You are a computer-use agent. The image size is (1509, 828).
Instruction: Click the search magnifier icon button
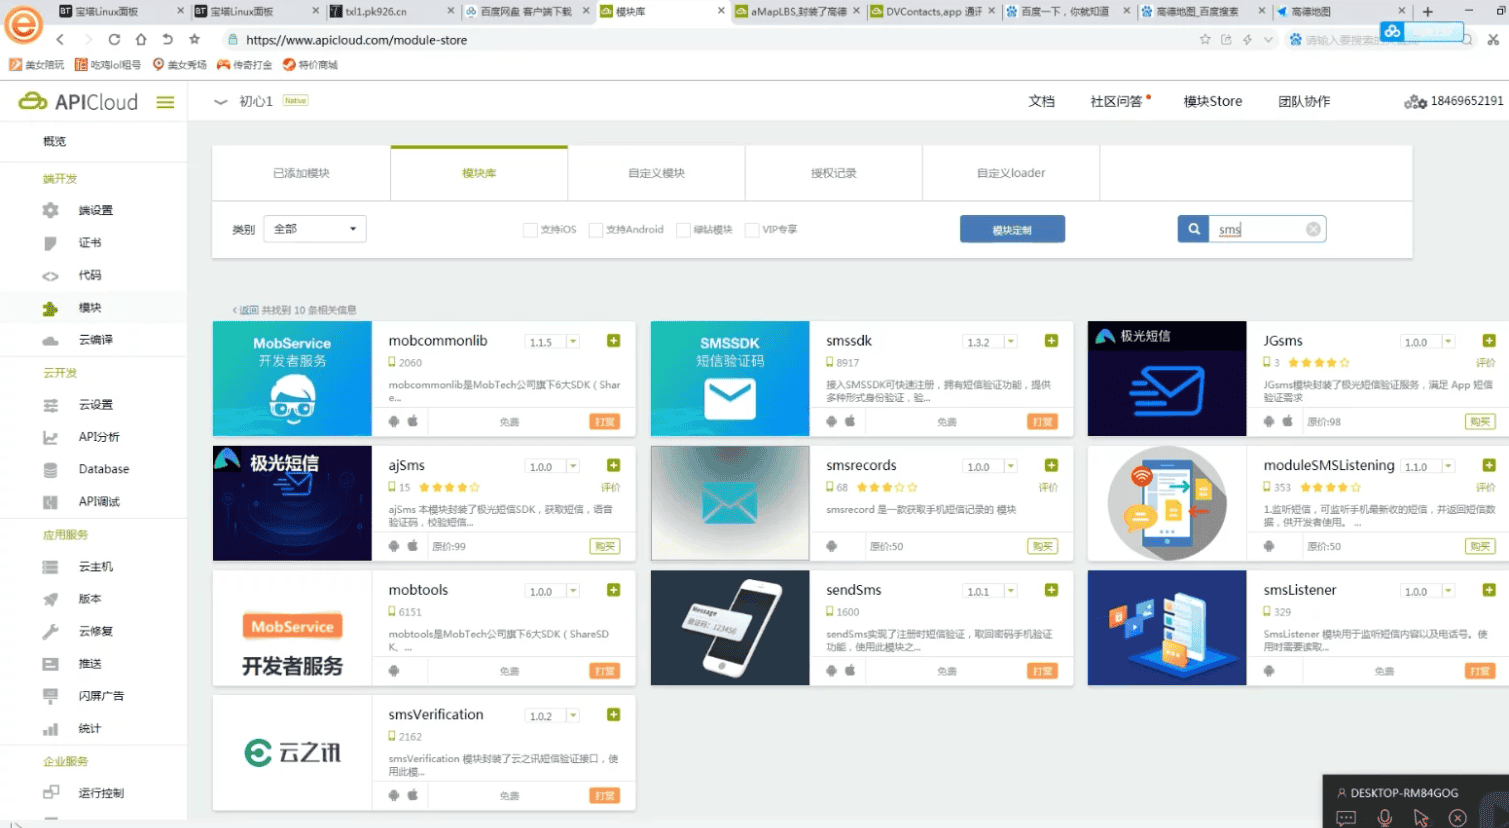1194,229
